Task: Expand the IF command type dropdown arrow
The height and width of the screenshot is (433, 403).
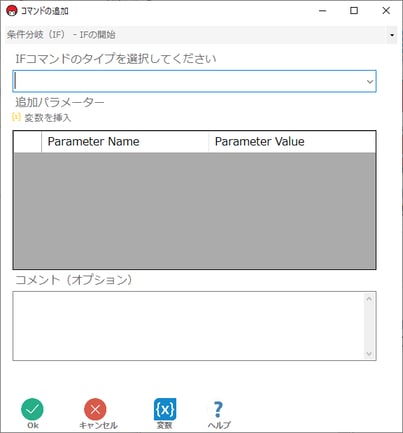Action: (370, 81)
